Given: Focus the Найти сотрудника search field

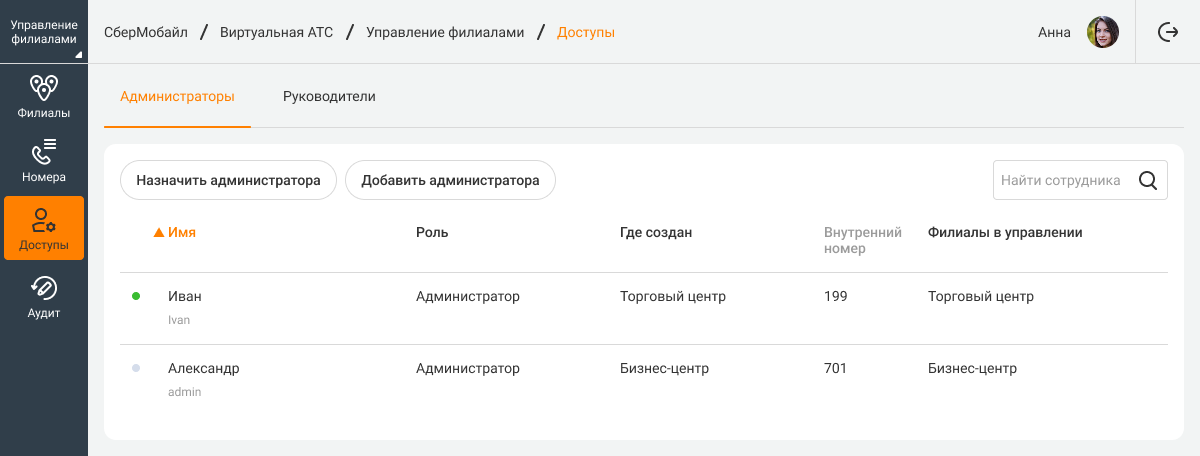Looking at the screenshot, I should pyautogui.click(x=1060, y=181).
